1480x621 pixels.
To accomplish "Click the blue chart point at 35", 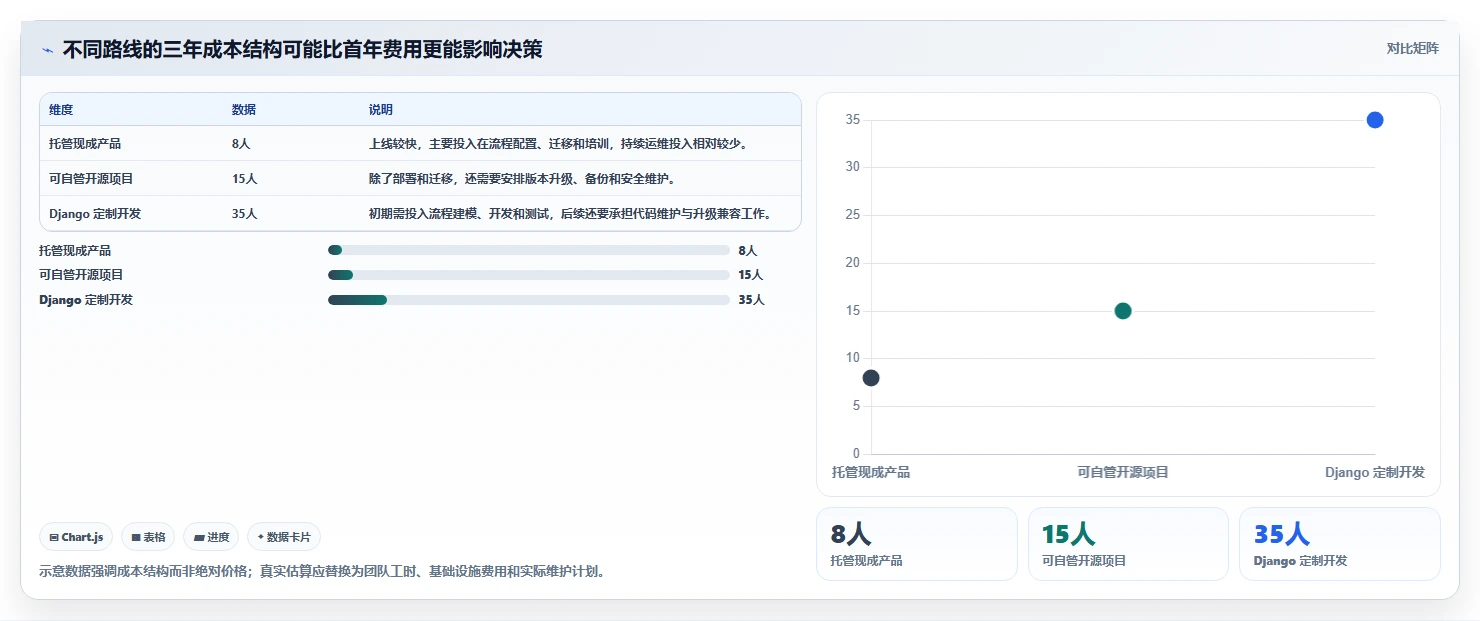I will [1375, 120].
